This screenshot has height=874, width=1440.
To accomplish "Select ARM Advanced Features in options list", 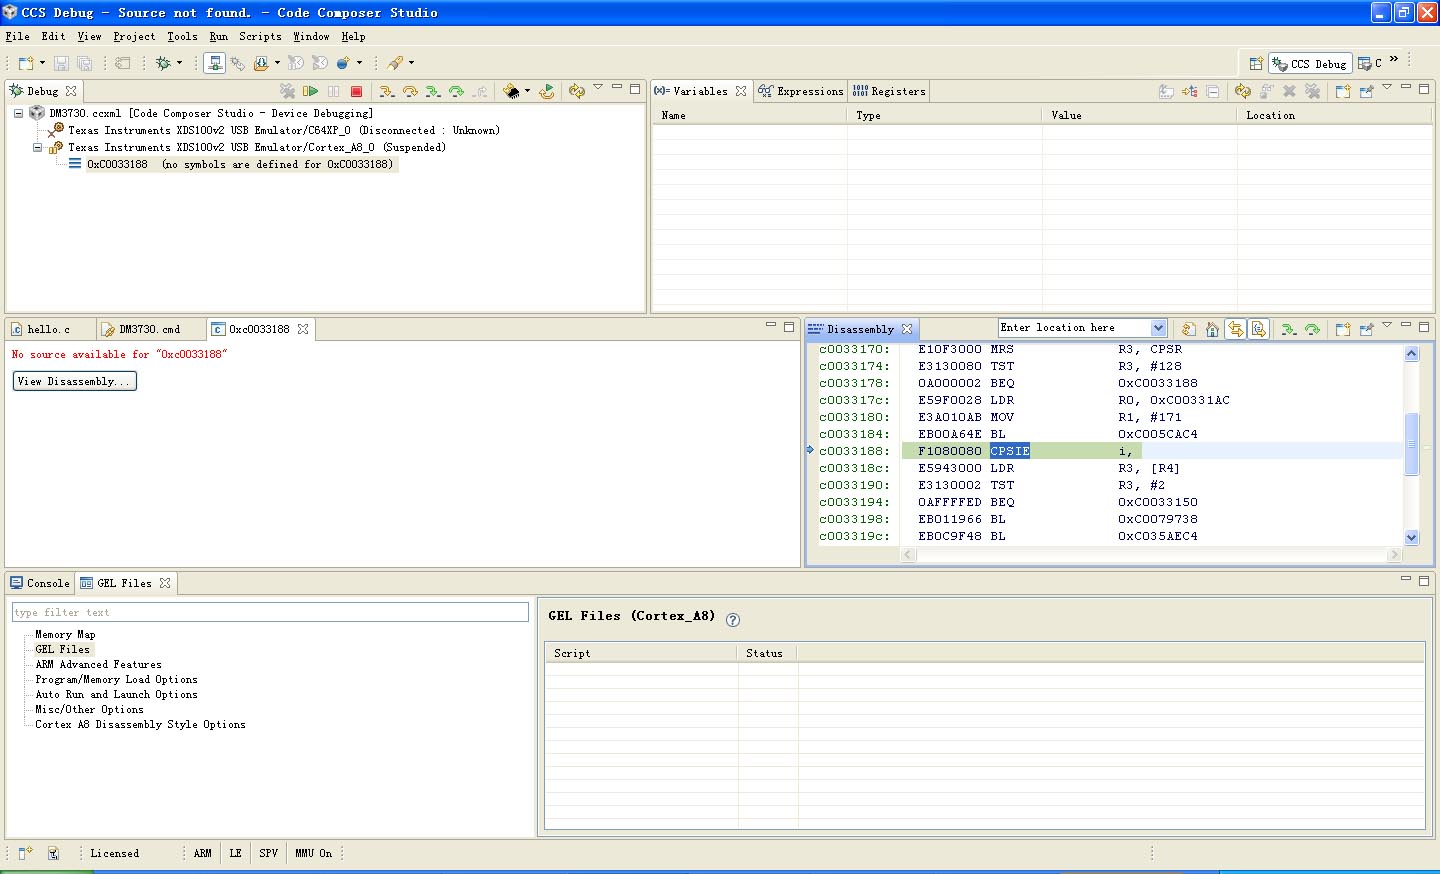I will tap(98, 664).
